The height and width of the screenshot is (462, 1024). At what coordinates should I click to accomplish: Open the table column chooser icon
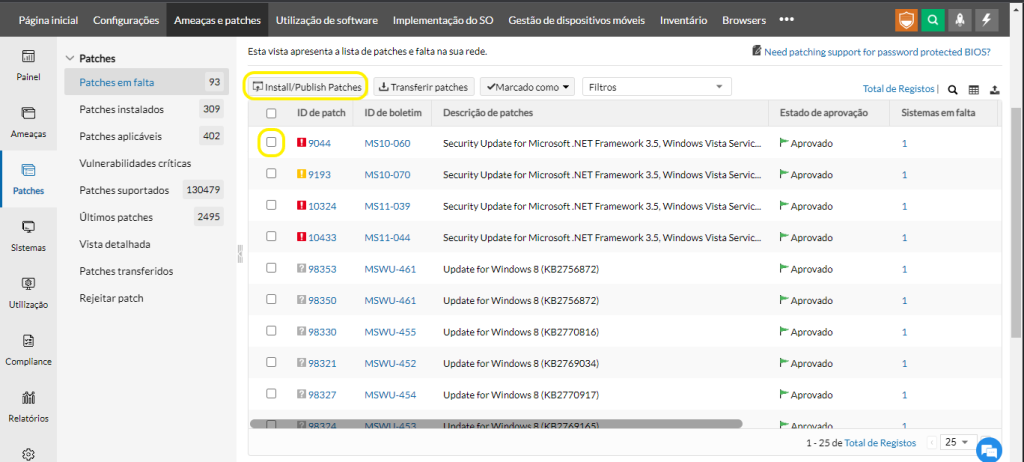[x=973, y=89]
